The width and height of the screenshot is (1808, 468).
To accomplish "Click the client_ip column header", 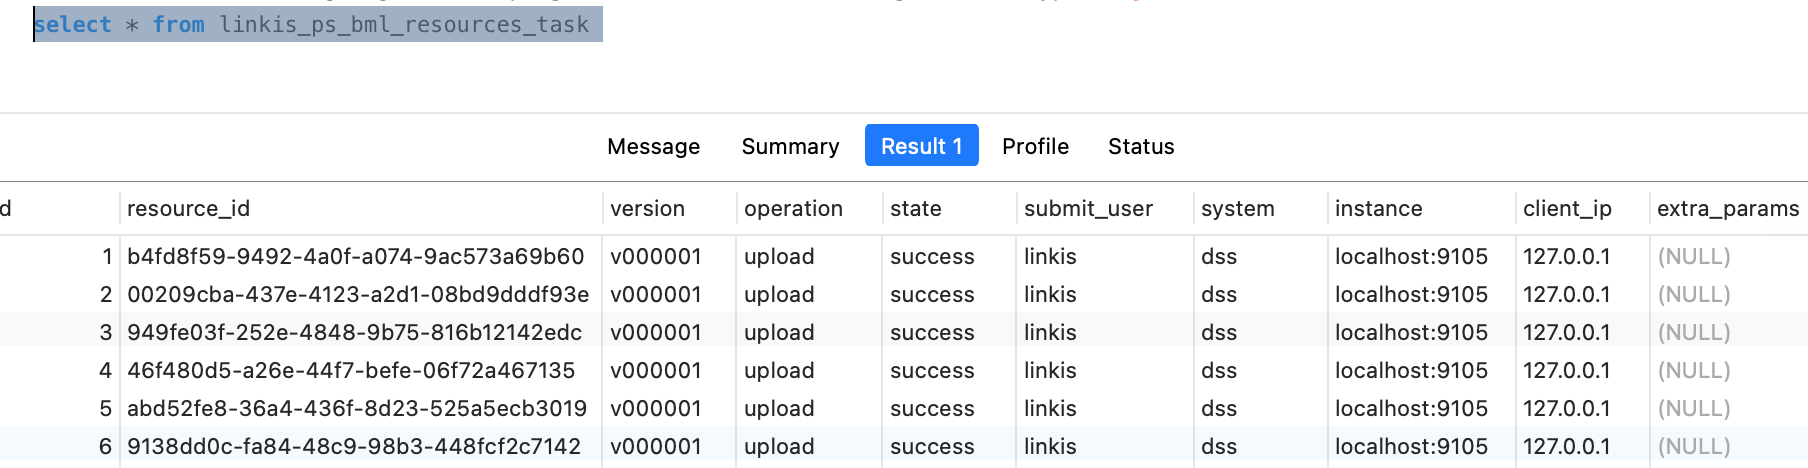I will [x=1567, y=208].
